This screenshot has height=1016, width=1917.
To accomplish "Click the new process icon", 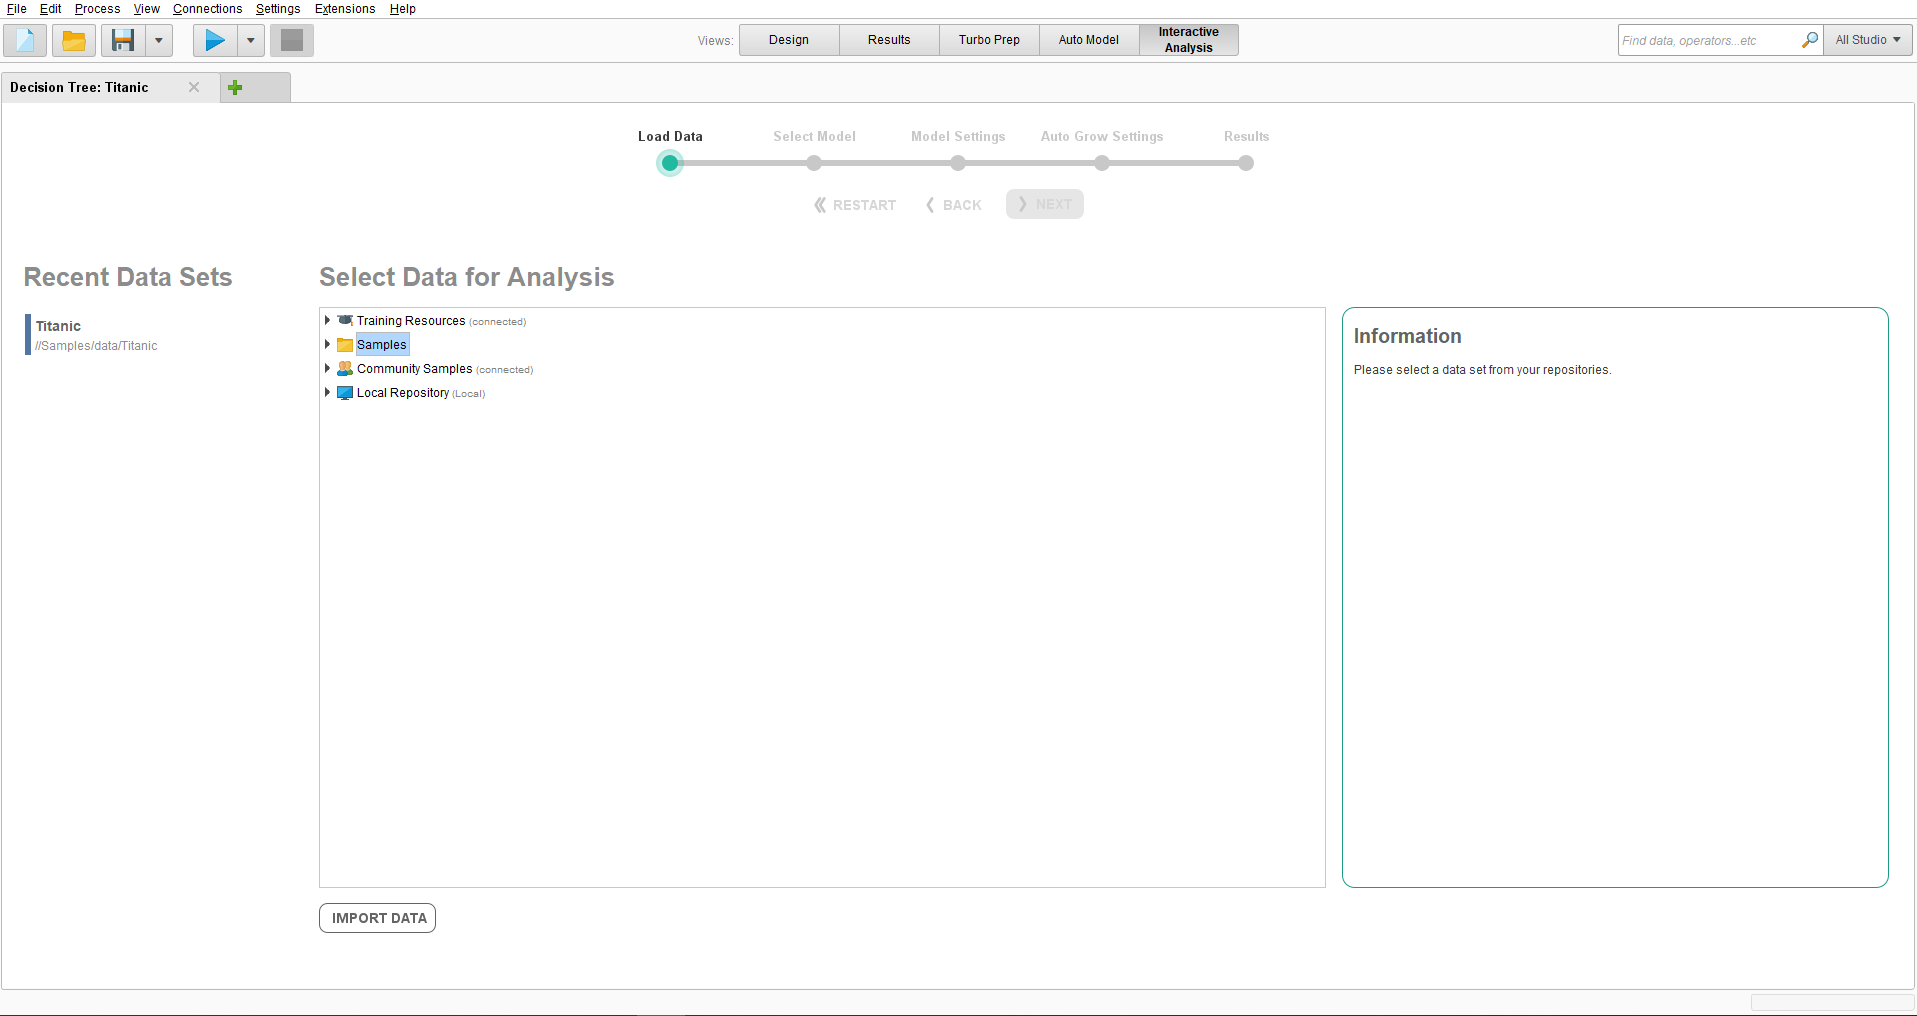I will point(25,41).
